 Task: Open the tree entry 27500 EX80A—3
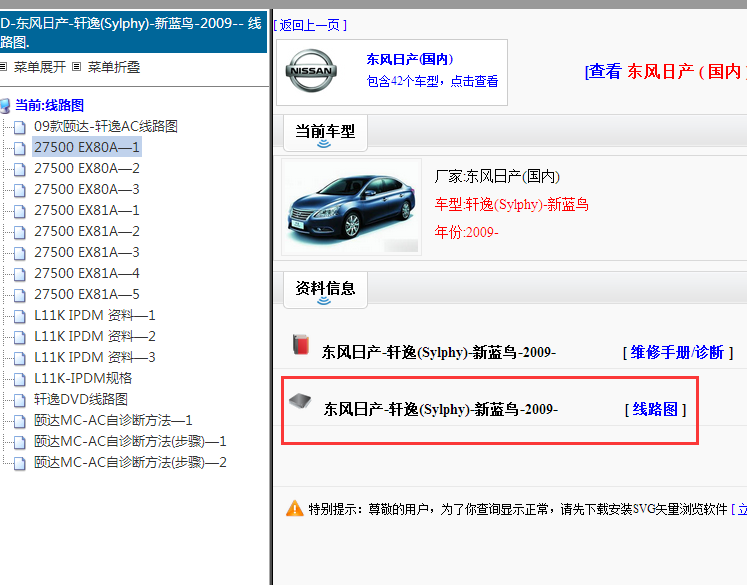[x=87, y=190]
